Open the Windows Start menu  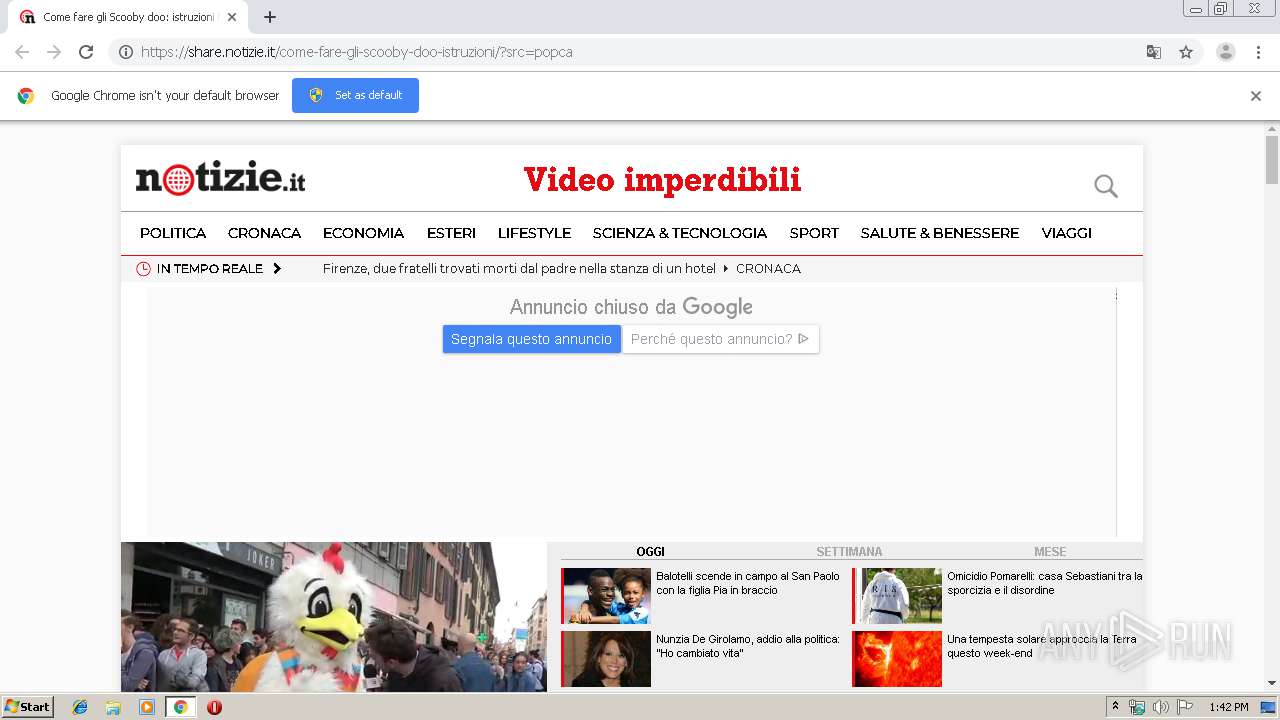(27, 707)
